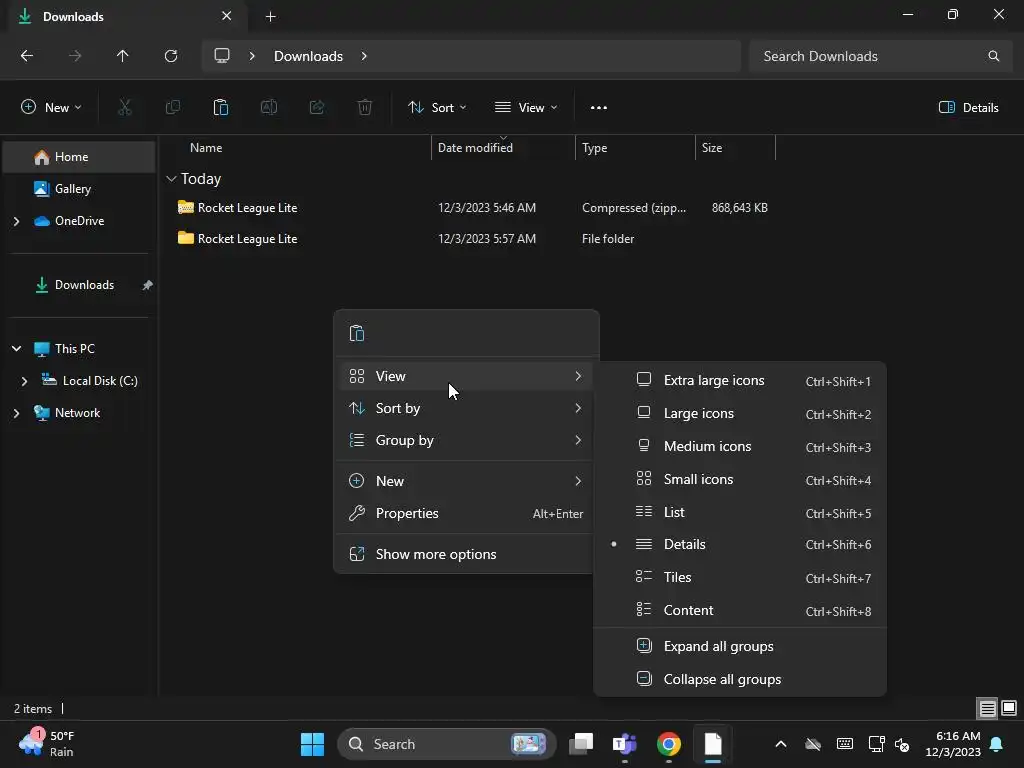The image size is (1024, 768).
Task: Collapse This PC in navigation pane
Action: (16, 349)
